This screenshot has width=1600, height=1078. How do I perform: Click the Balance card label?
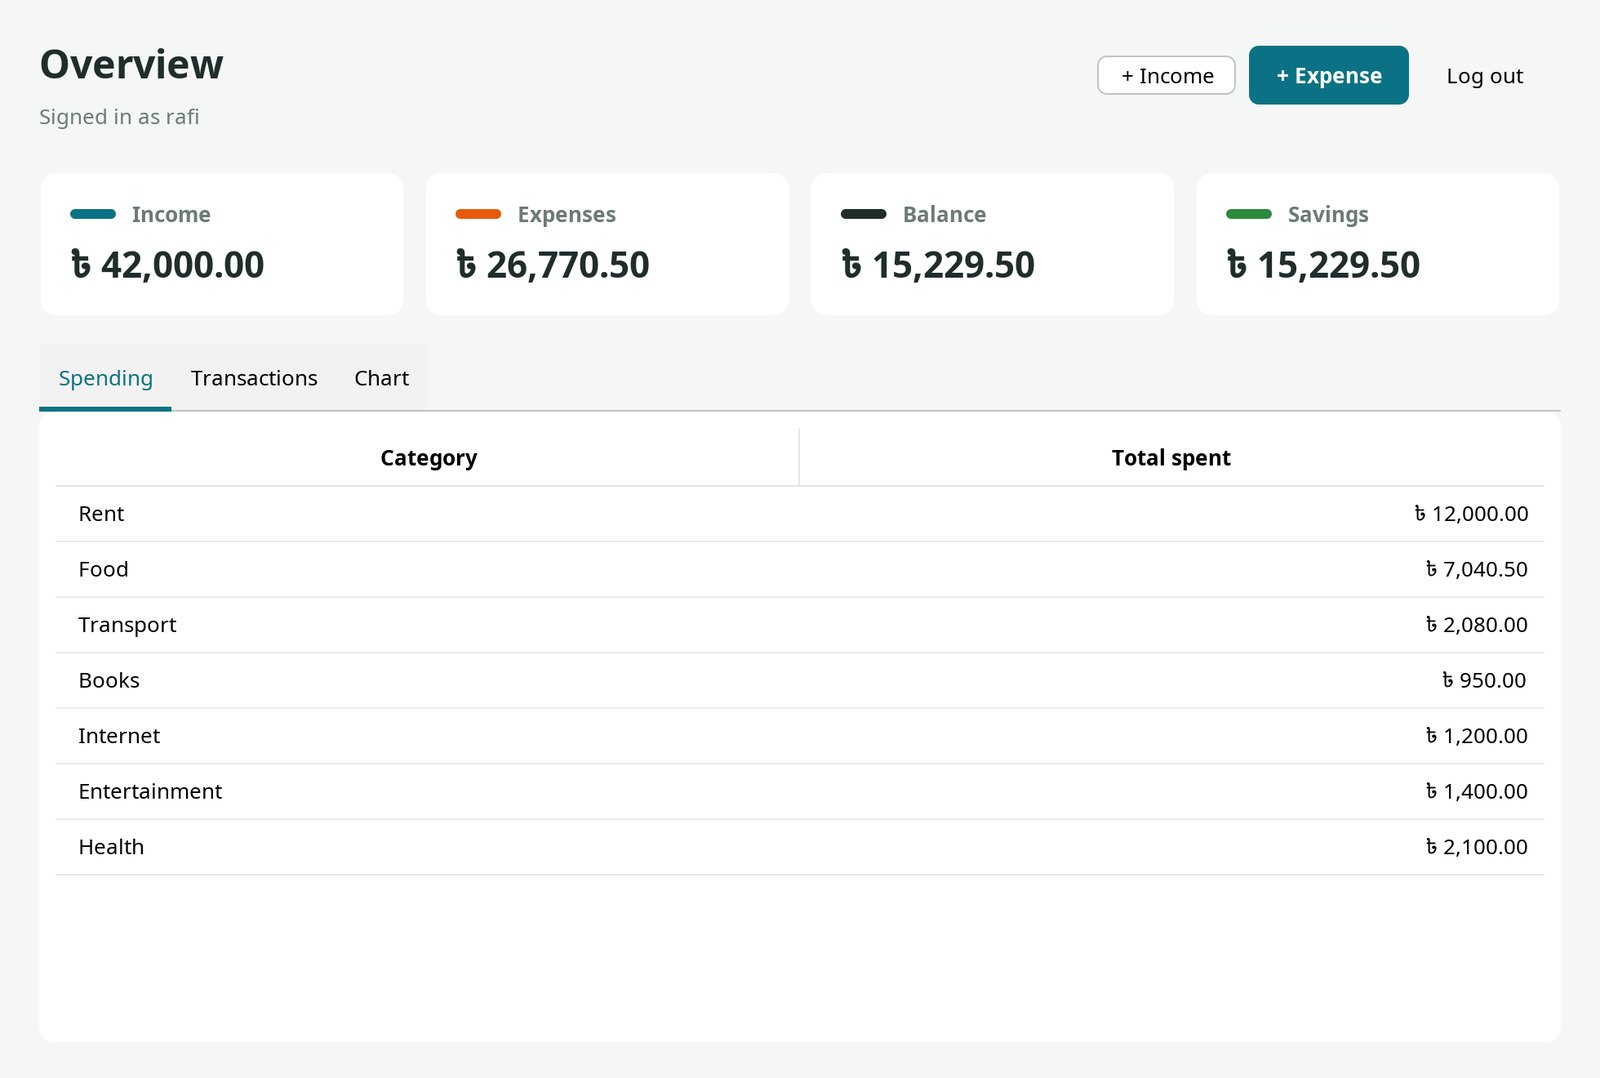pyautogui.click(x=944, y=214)
